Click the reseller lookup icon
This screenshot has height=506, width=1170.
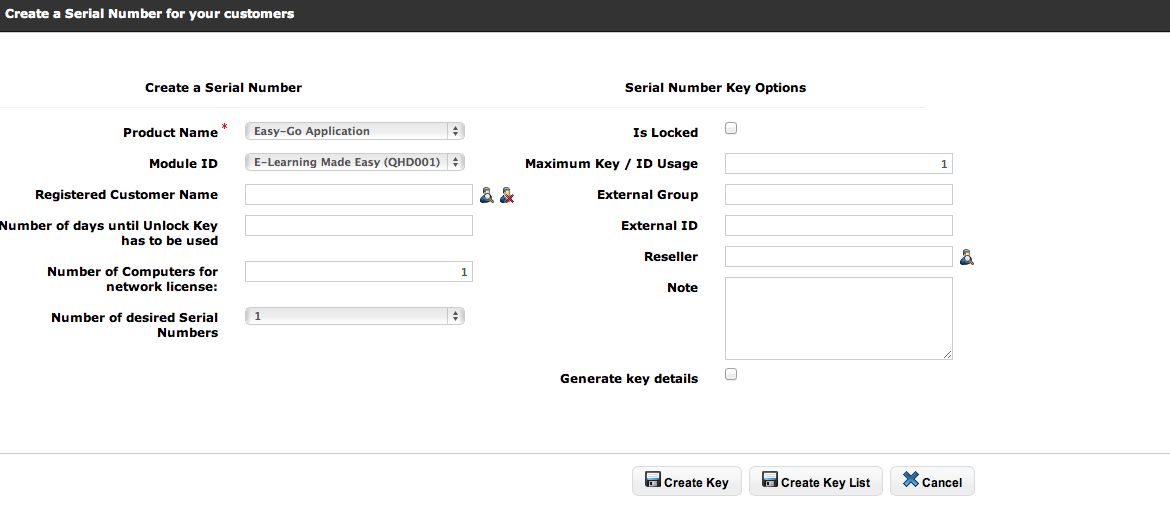(x=966, y=258)
